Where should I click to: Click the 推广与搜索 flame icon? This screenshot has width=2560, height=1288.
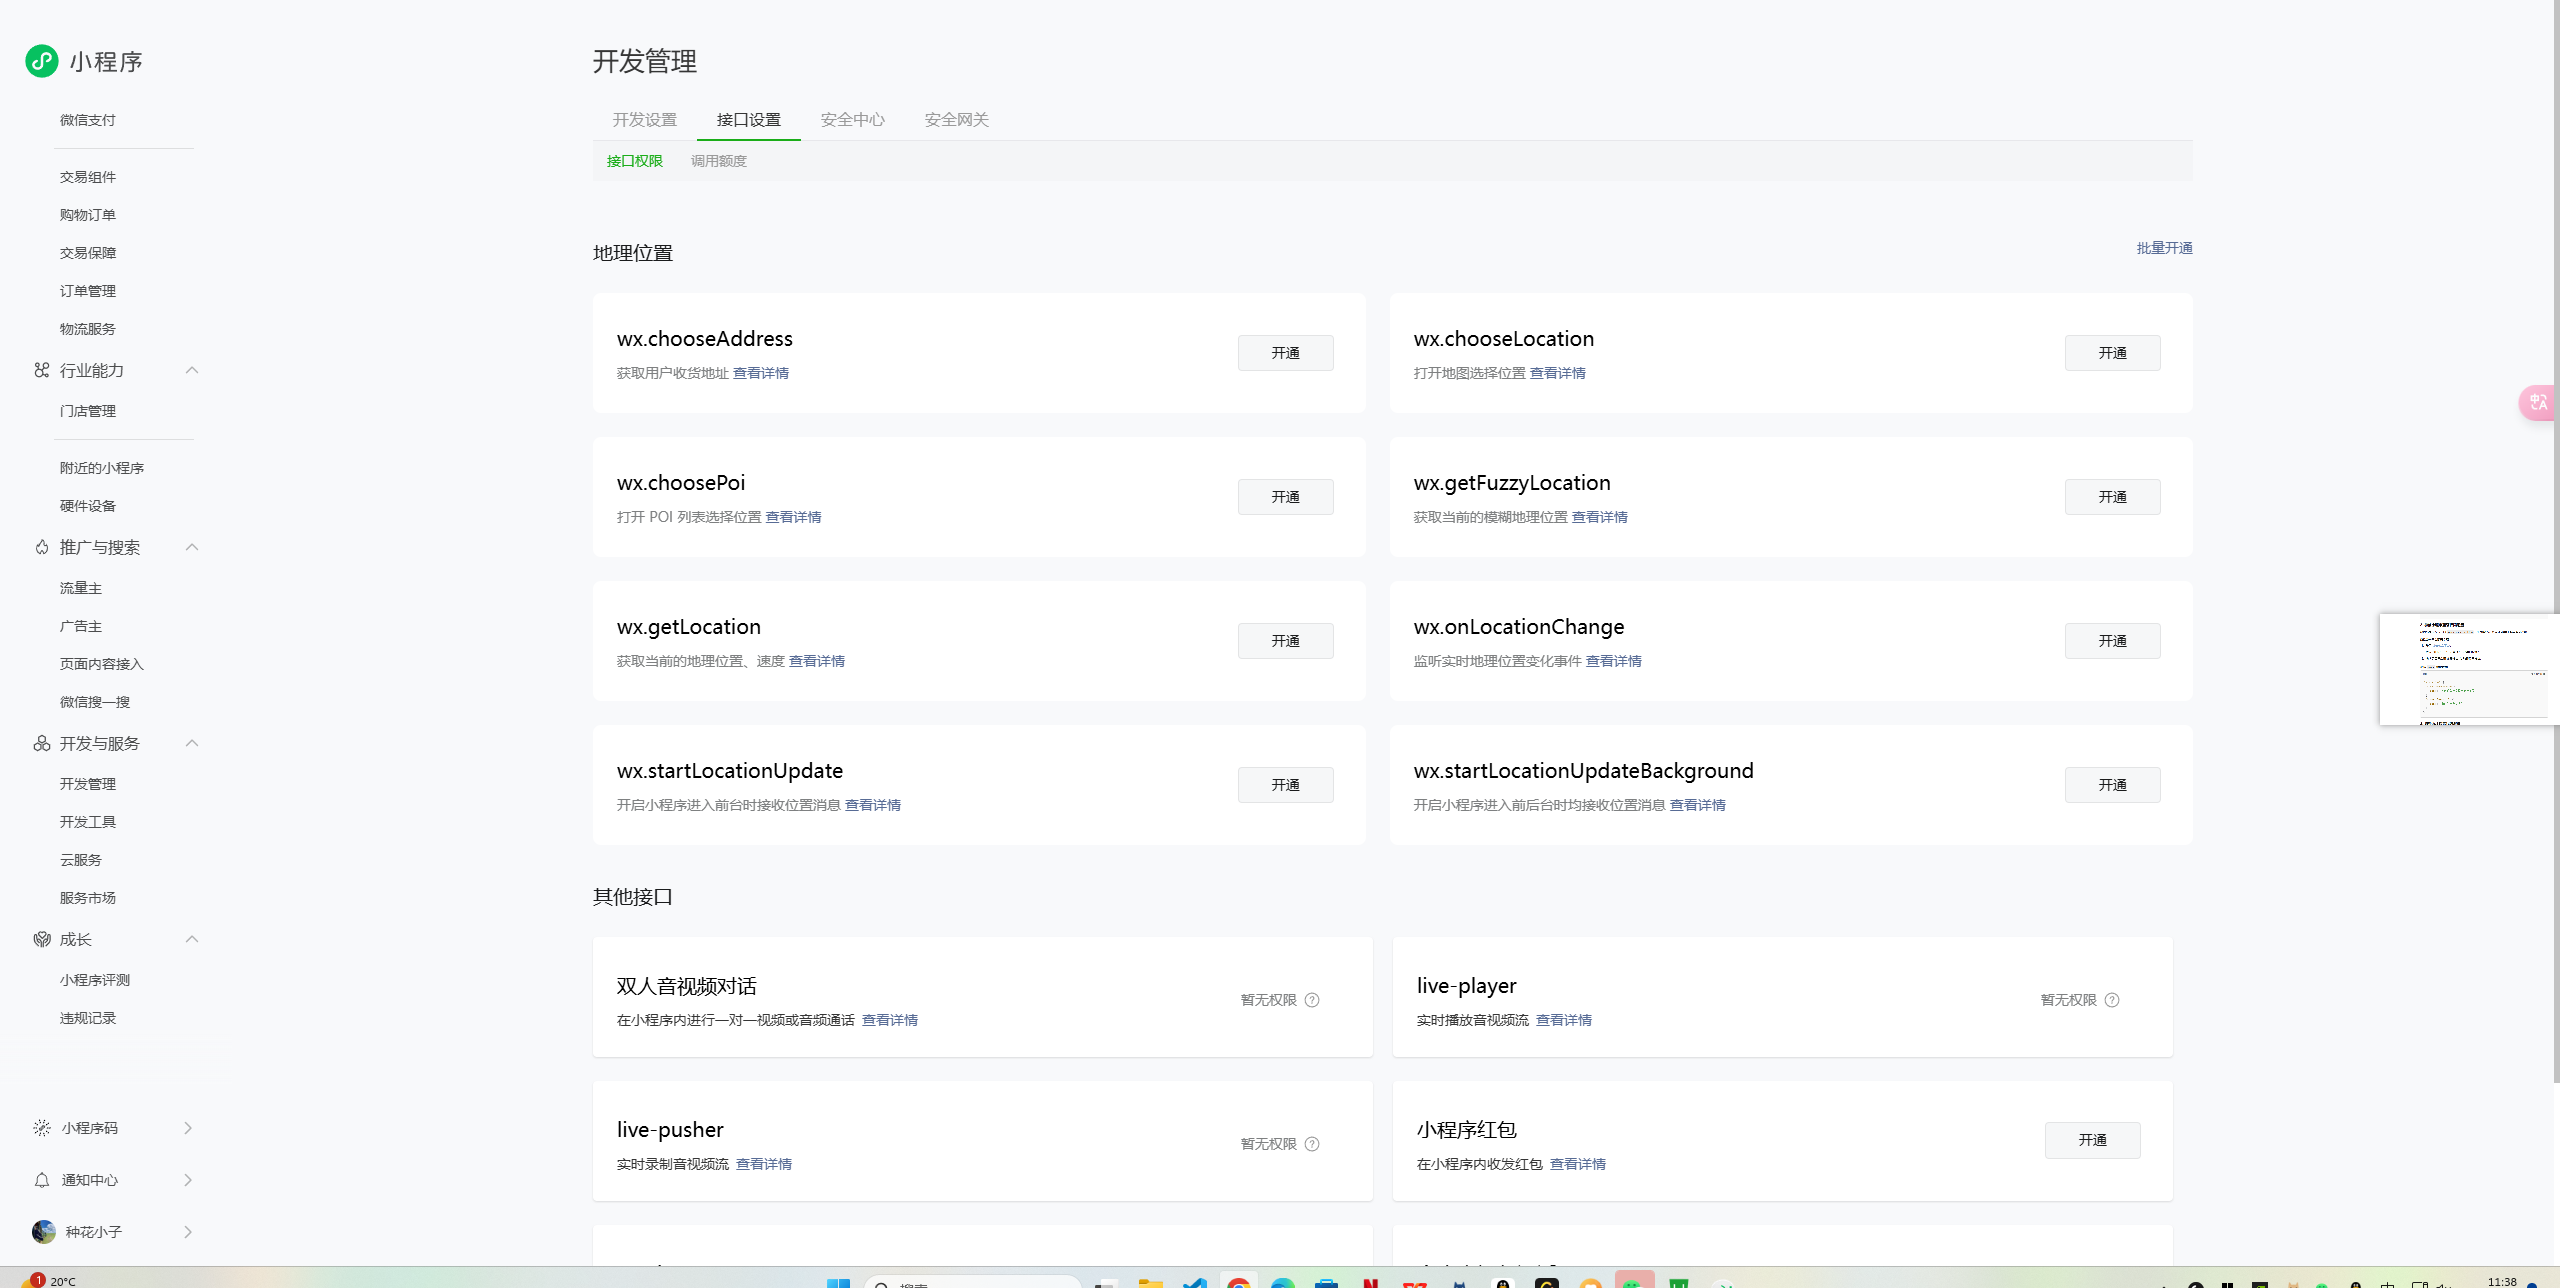(41, 547)
